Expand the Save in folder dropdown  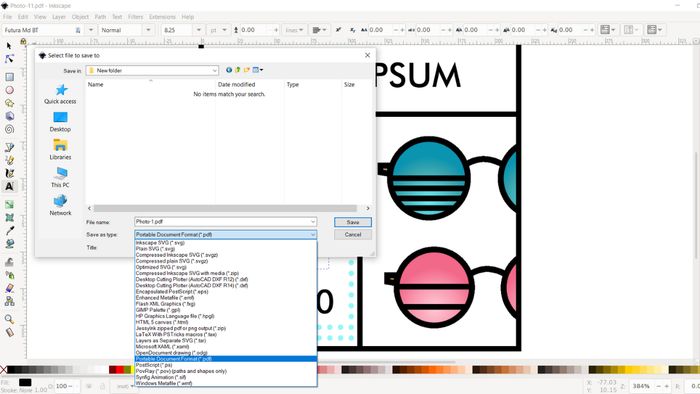click(214, 71)
